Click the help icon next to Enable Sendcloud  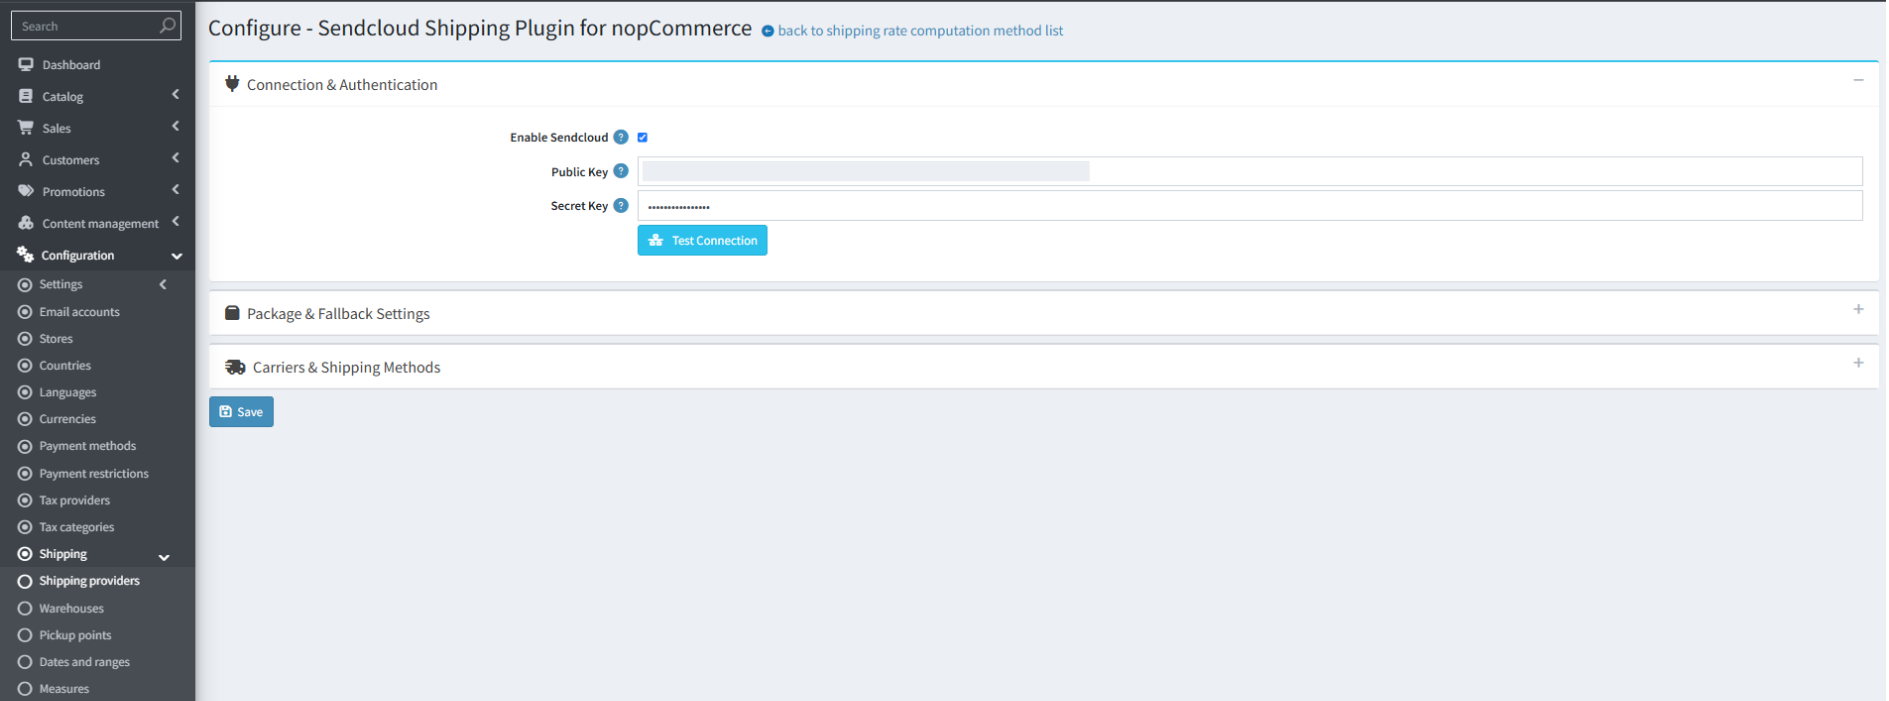tap(621, 137)
